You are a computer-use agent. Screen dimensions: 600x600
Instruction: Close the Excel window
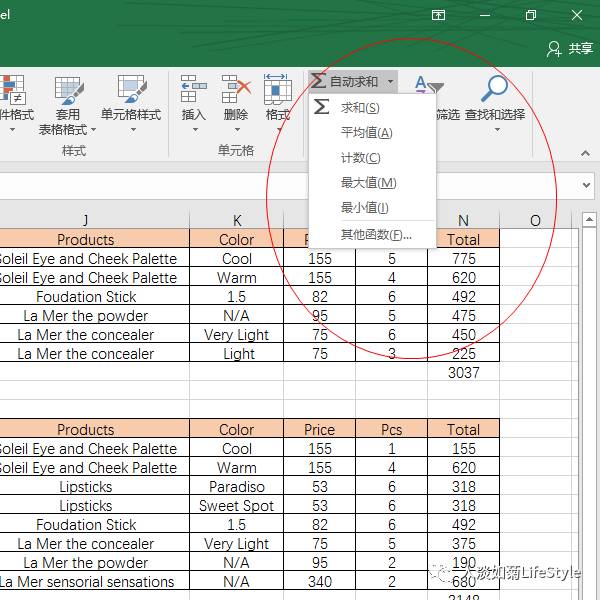(577, 15)
